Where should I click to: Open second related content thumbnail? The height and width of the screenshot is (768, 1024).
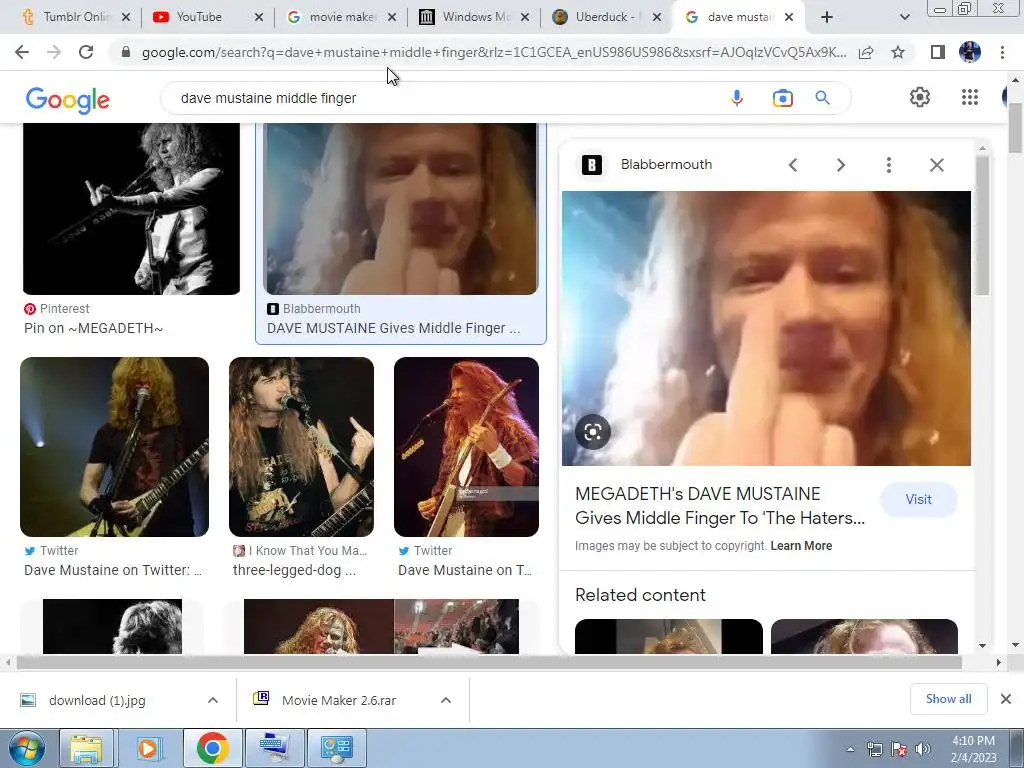(x=864, y=636)
